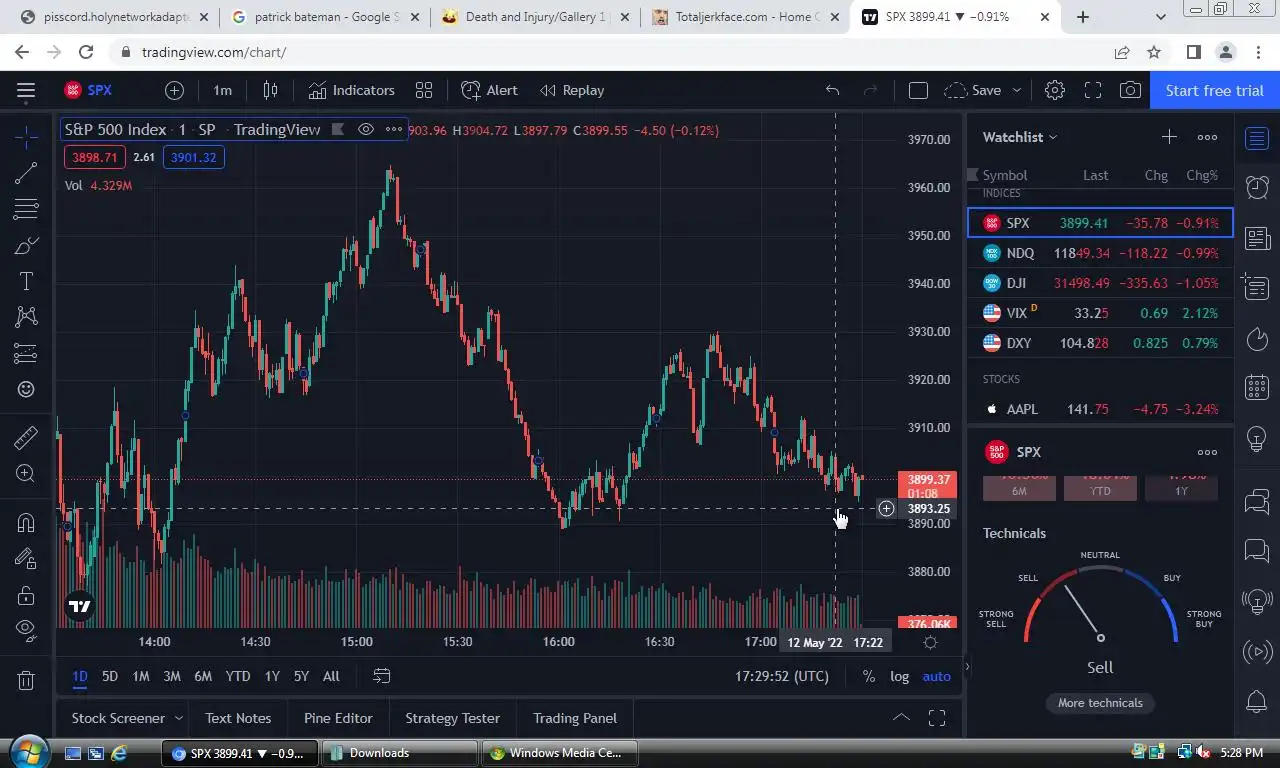The width and height of the screenshot is (1280, 768).
Task: Open the Pine Editor tab
Action: (338, 718)
